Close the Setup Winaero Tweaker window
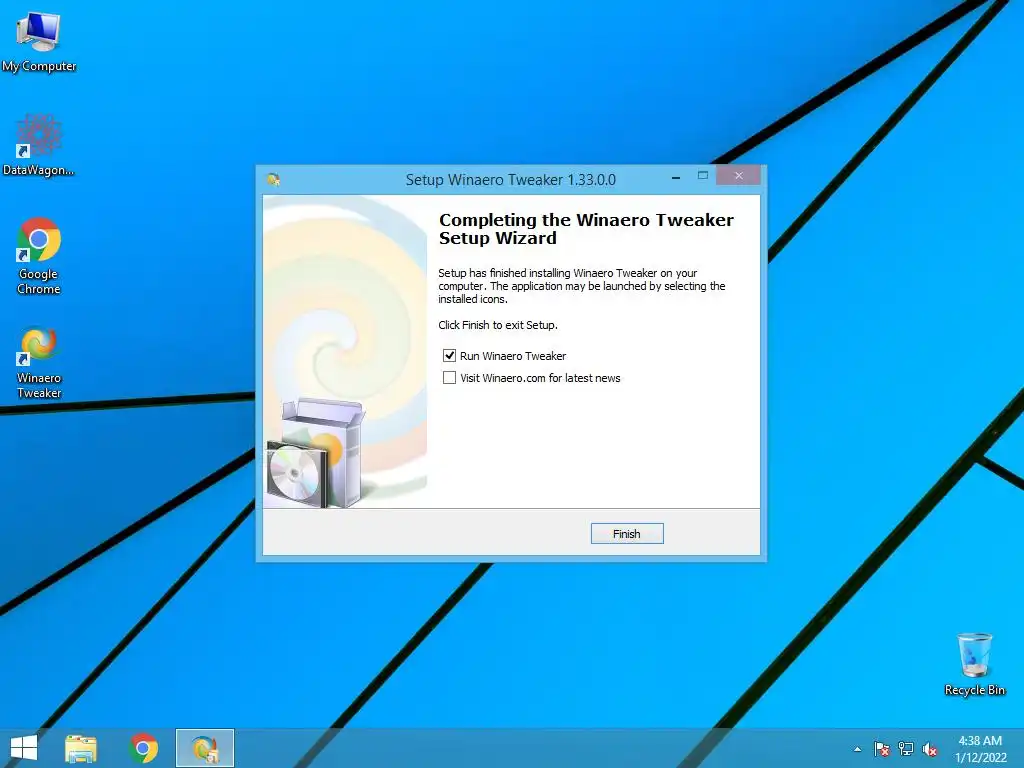 [739, 176]
